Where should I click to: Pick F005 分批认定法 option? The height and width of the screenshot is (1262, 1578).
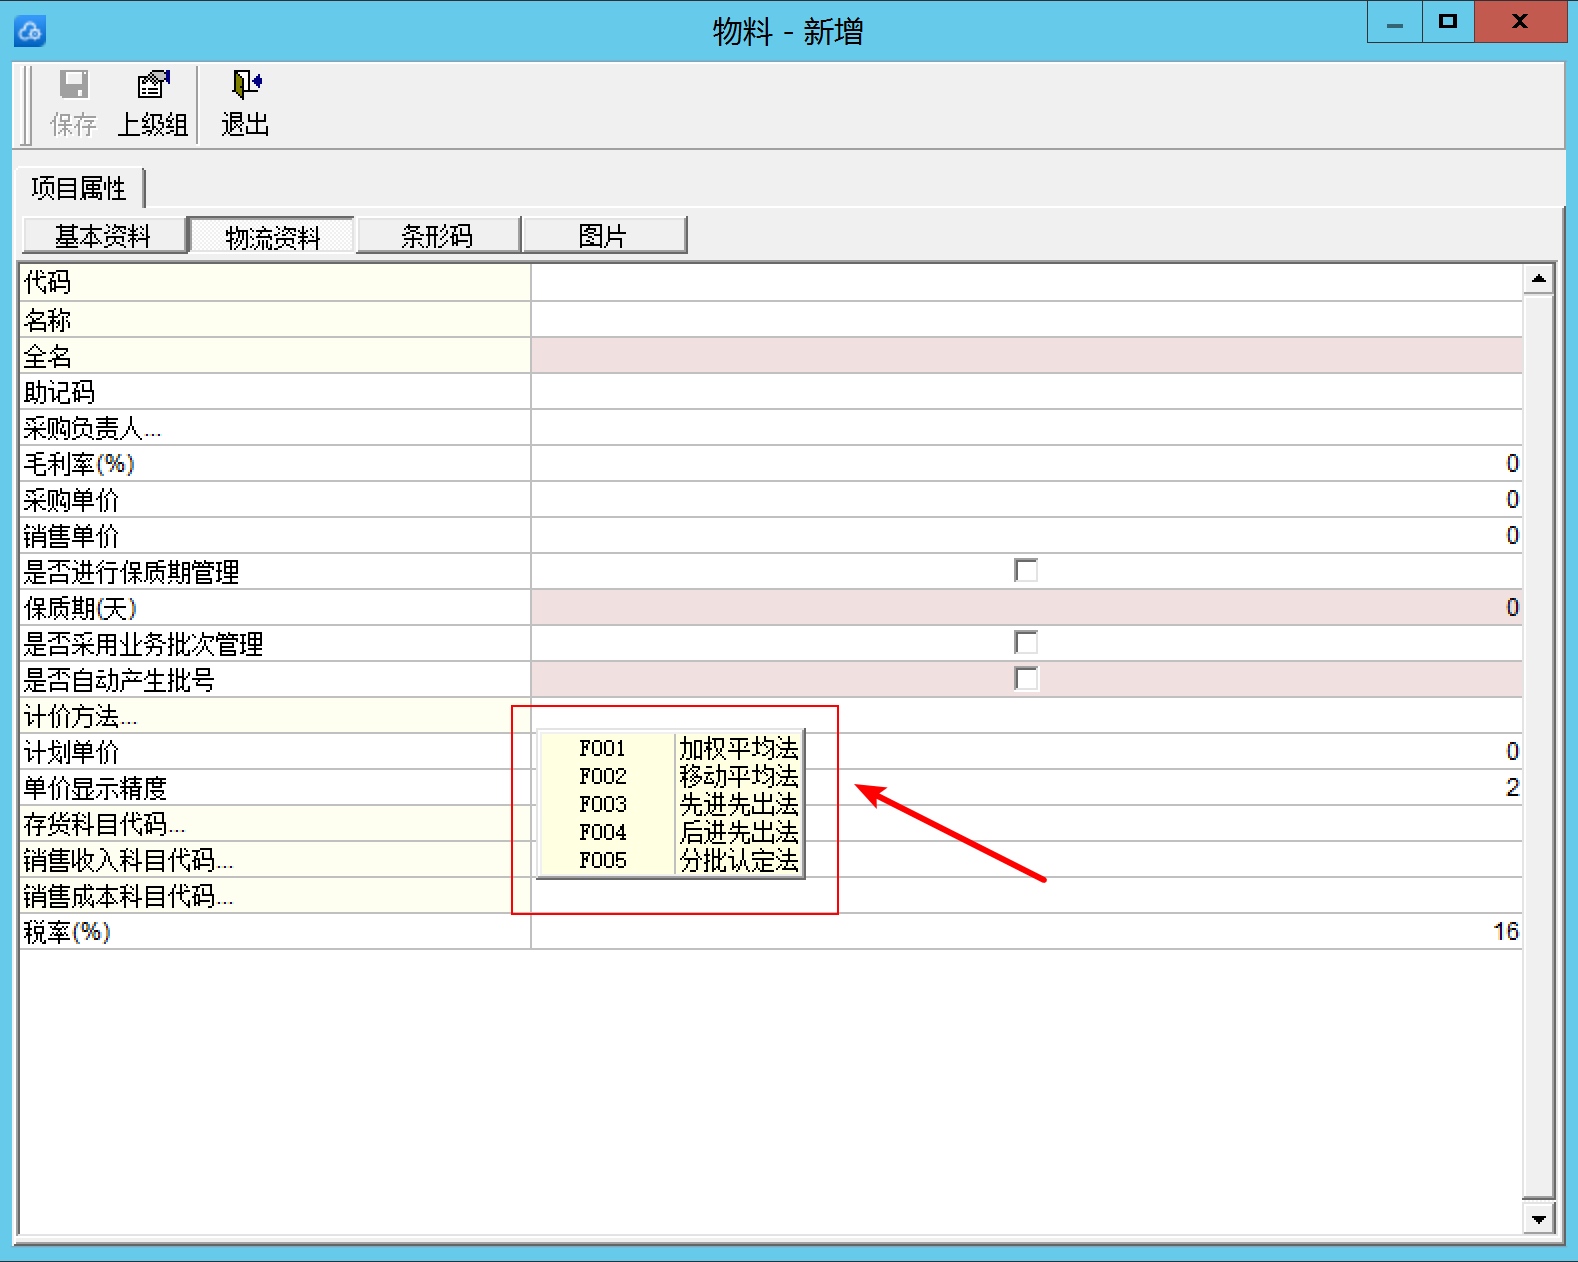(x=671, y=860)
